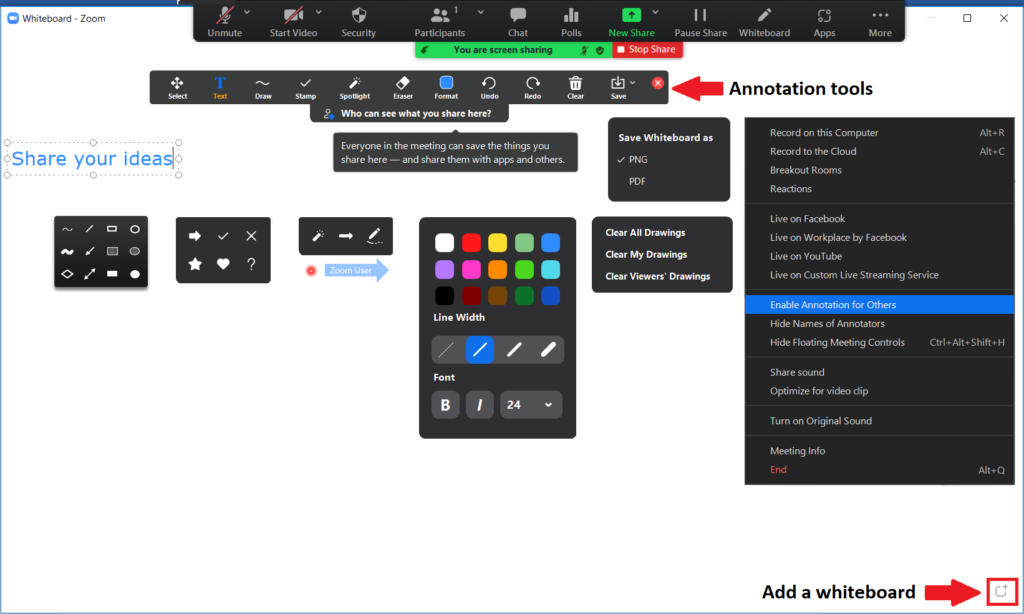Close the annotation toolbar with red X
This screenshot has height=614, width=1024.
click(658, 83)
